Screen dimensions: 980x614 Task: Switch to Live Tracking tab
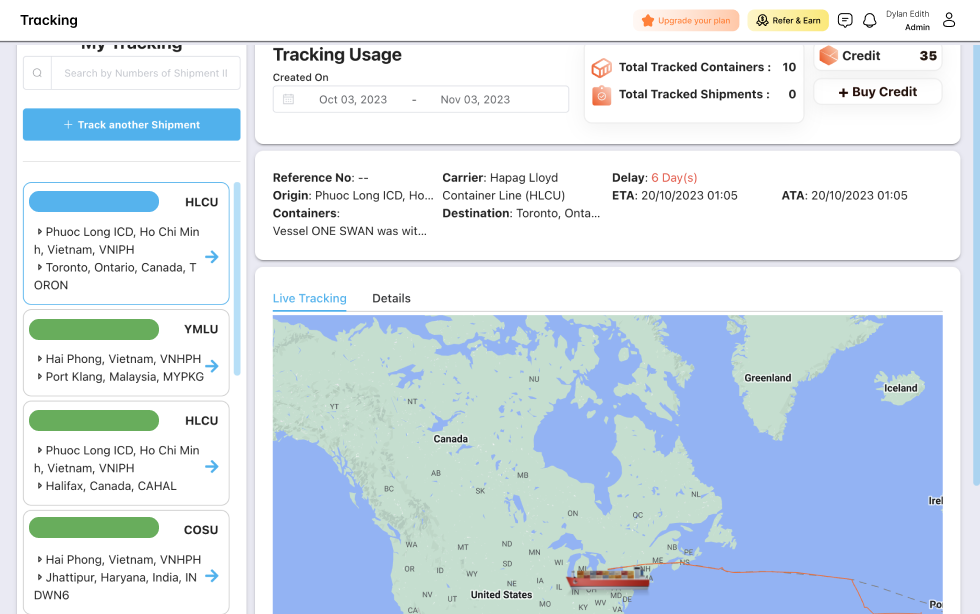click(309, 298)
